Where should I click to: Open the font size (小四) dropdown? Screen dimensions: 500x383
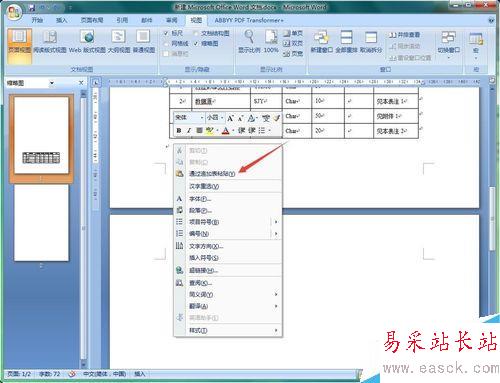[222, 118]
